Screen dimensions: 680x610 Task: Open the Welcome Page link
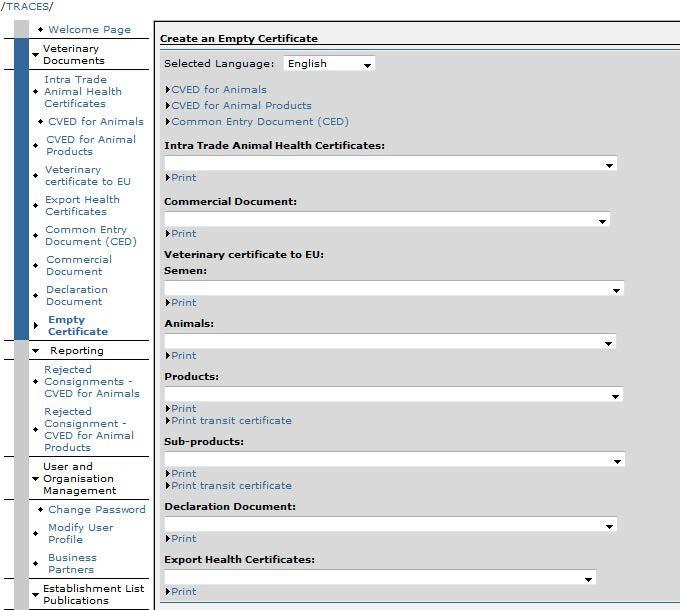(x=89, y=29)
